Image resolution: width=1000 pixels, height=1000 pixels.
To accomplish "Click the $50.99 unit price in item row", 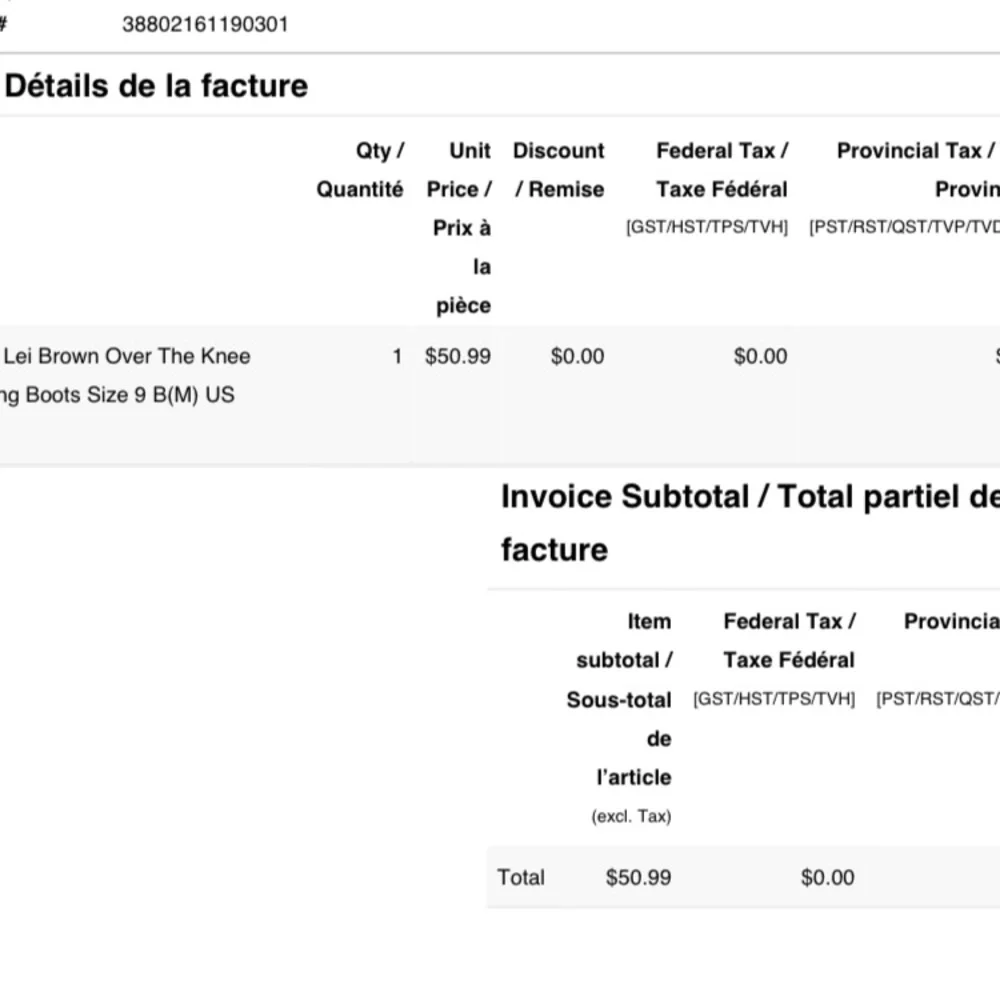I will pos(458,356).
